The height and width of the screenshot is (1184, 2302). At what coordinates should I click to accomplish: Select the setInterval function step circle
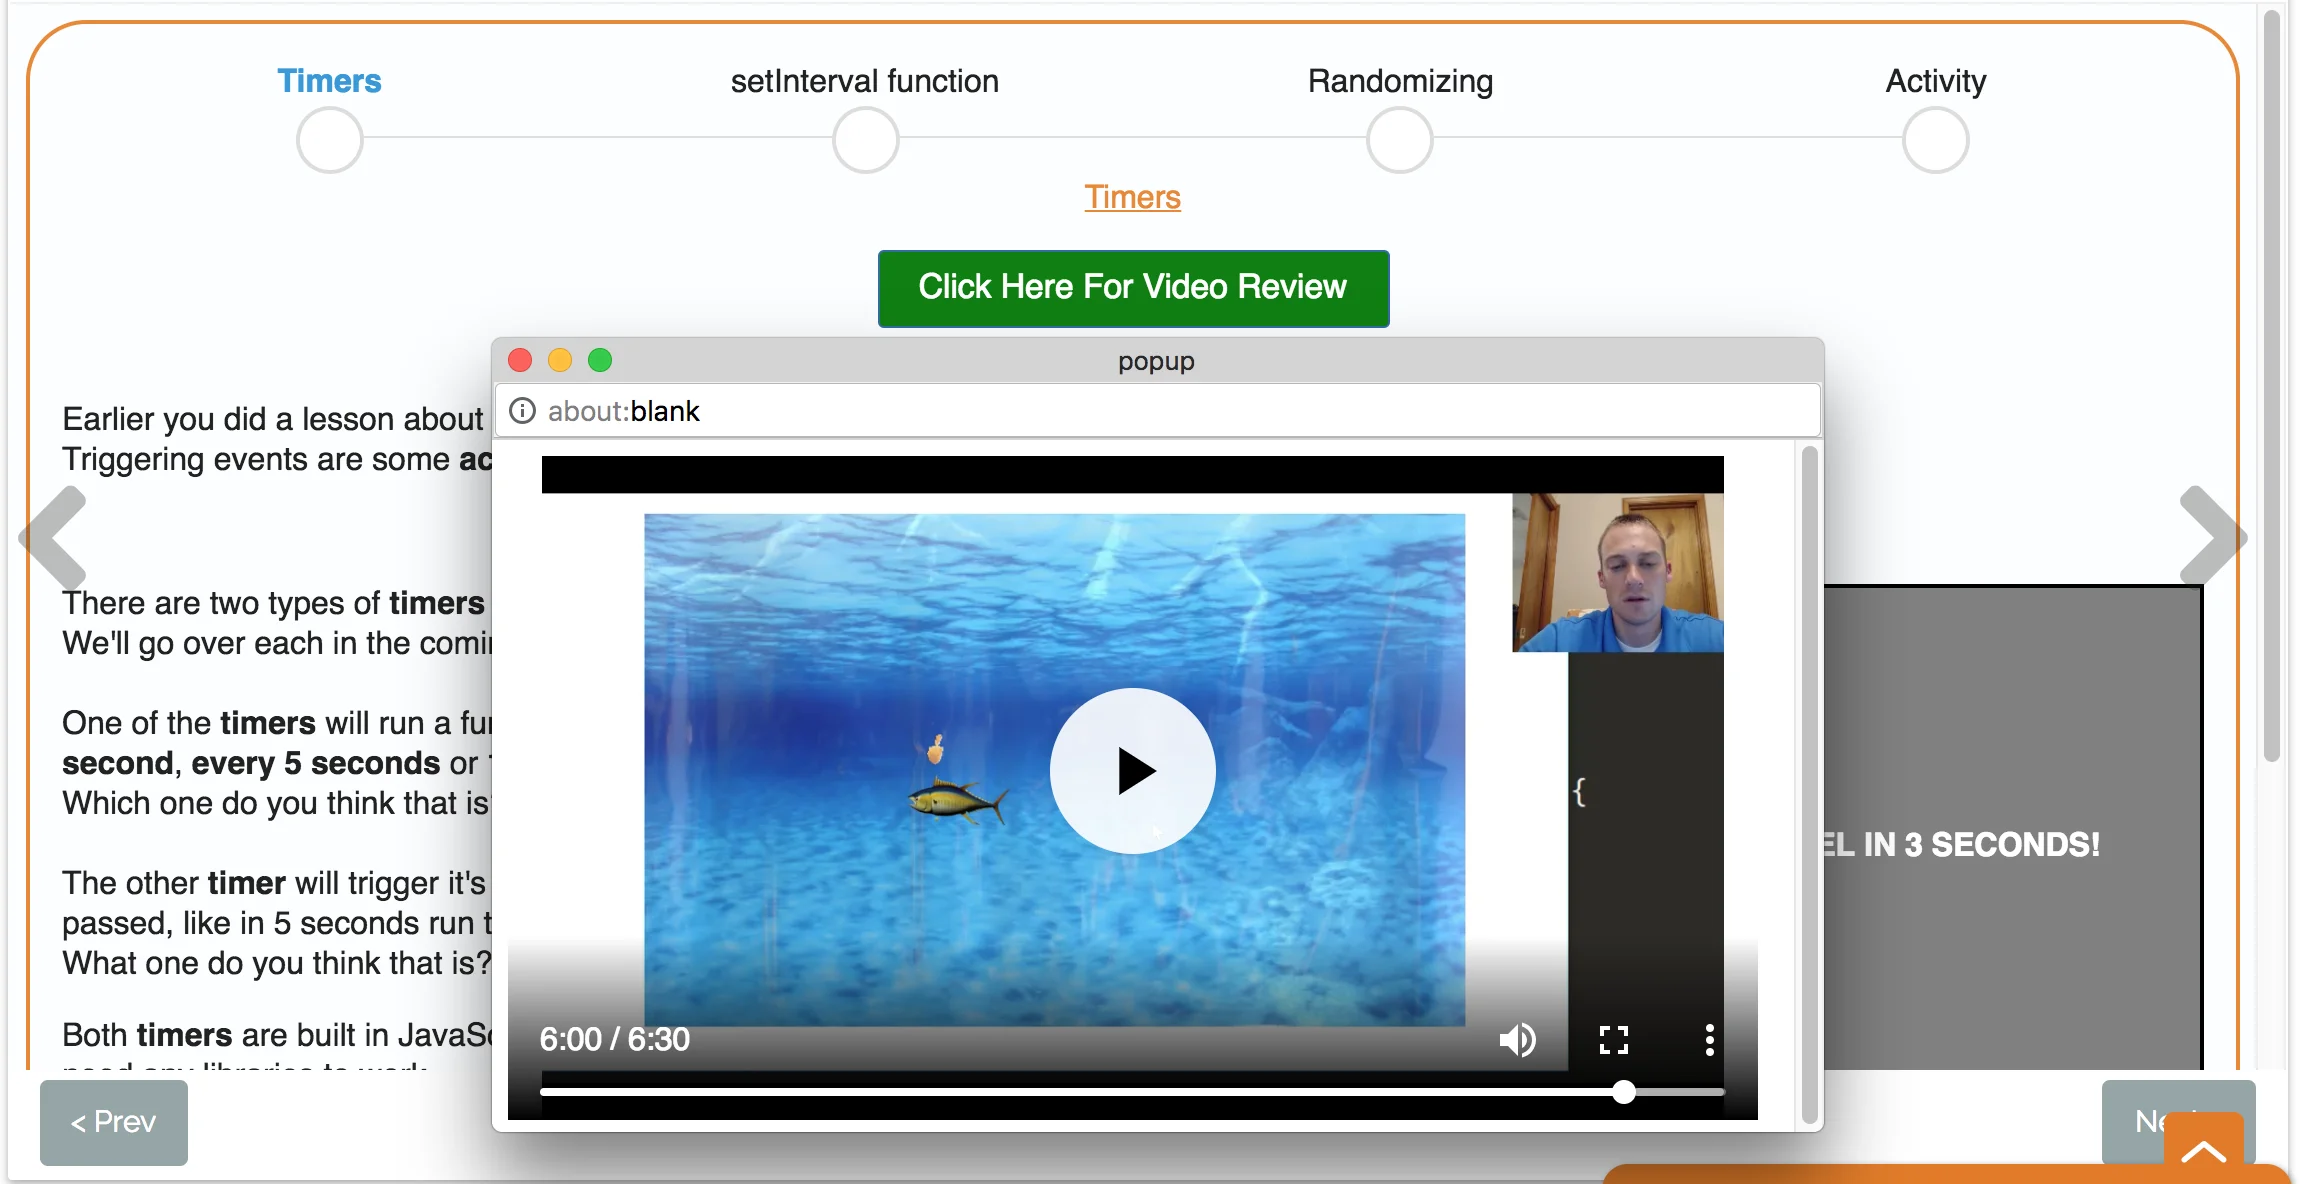865,140
